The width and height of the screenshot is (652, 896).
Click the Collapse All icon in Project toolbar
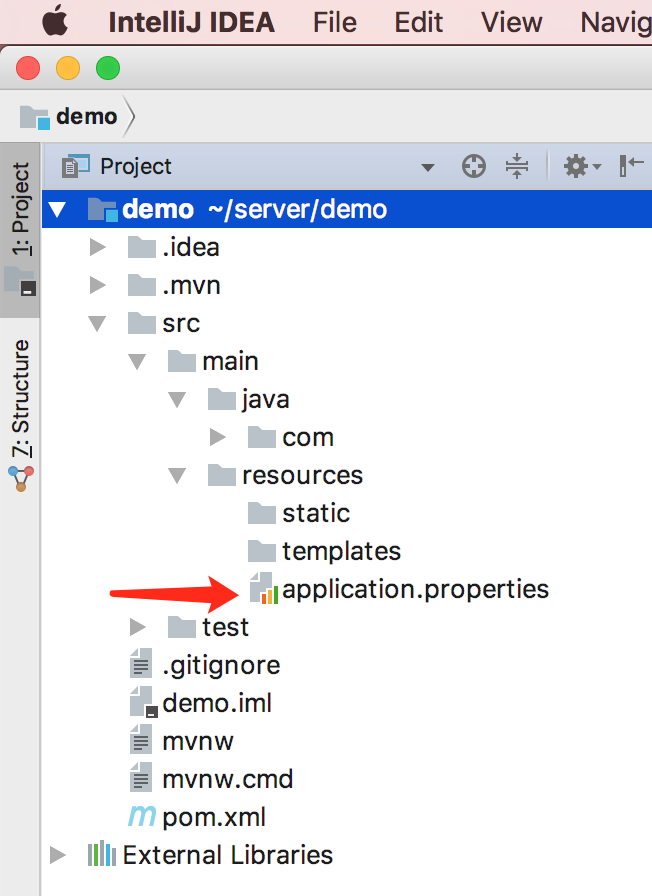click(x=516, y=167)
